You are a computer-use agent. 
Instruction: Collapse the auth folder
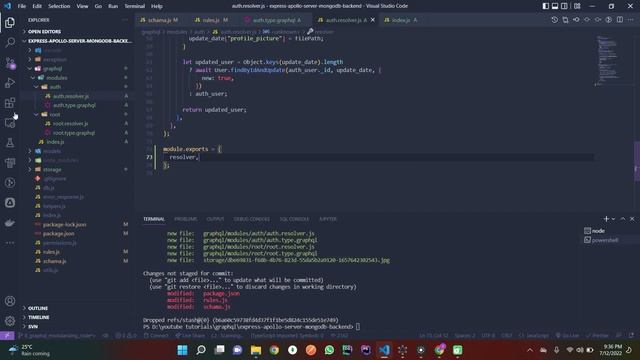pos(76,87)
